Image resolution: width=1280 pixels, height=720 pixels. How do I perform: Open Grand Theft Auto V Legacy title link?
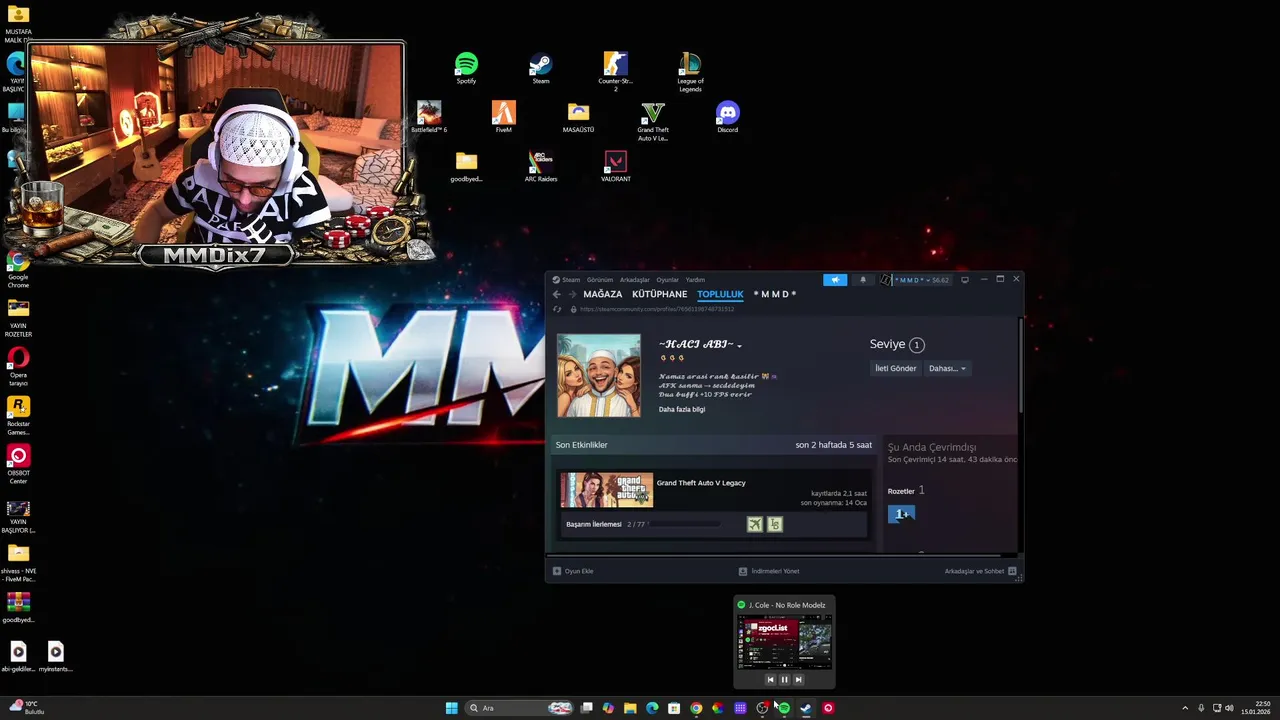(701, 483)
